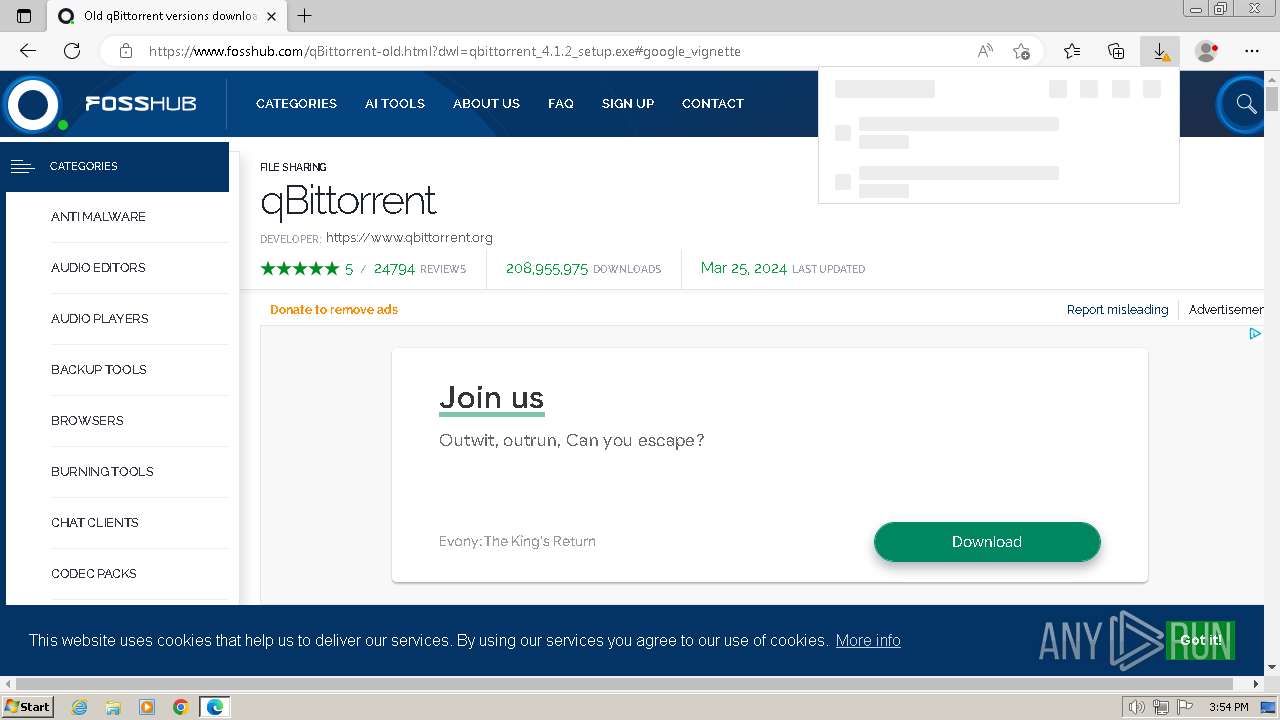Select BROWSERS category

pos(87,420)
